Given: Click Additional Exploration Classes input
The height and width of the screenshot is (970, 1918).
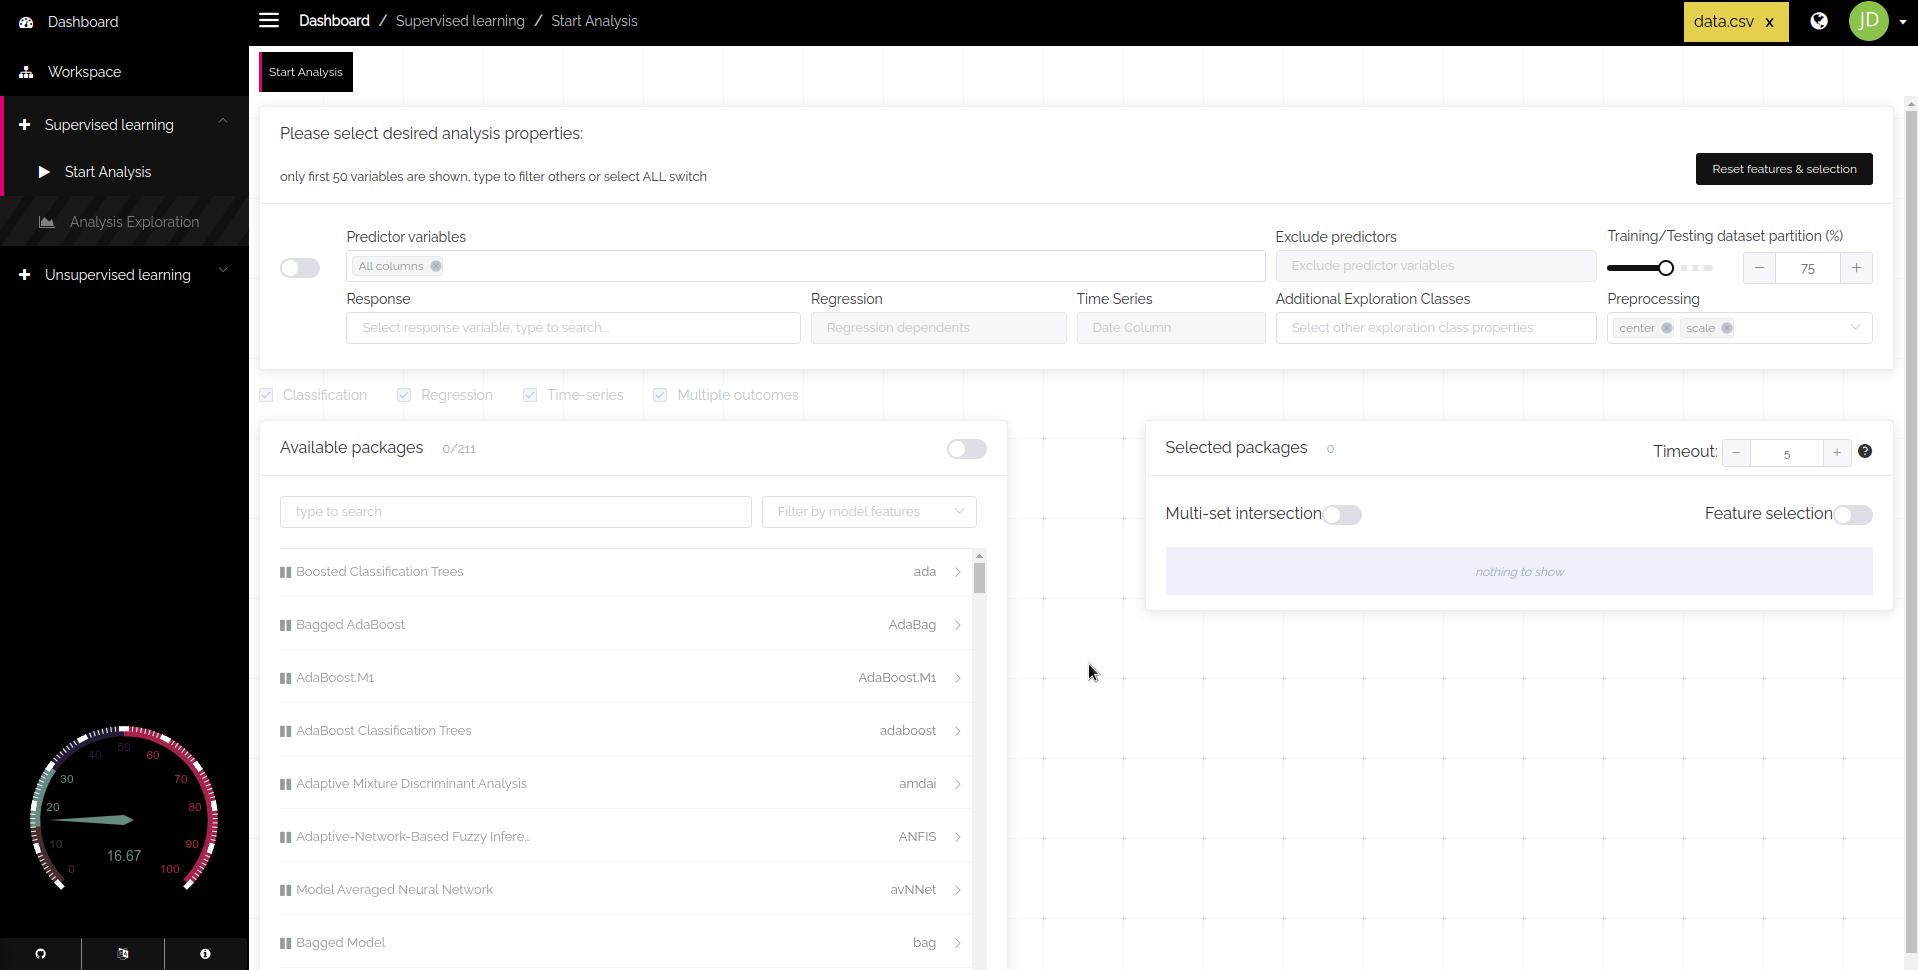Looking at the screenshot, I should point(1436,328).
